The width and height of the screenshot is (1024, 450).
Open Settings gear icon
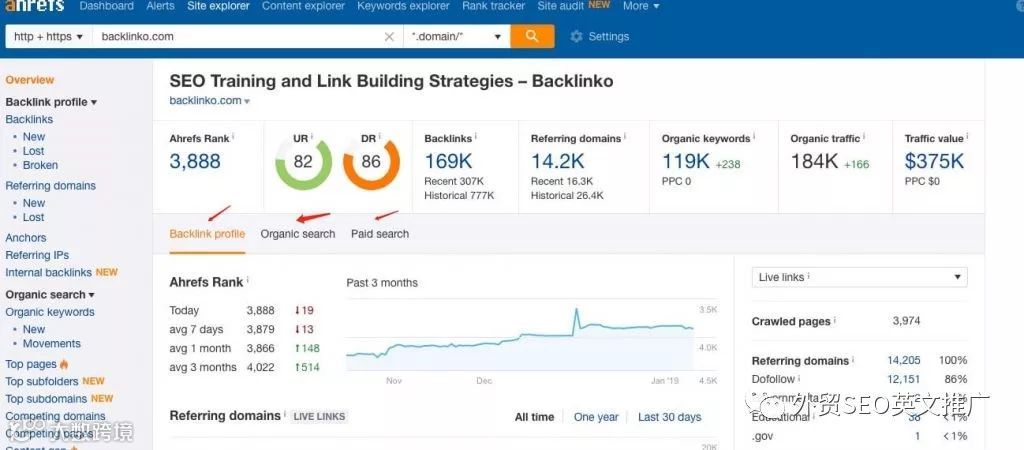[576, 37]
